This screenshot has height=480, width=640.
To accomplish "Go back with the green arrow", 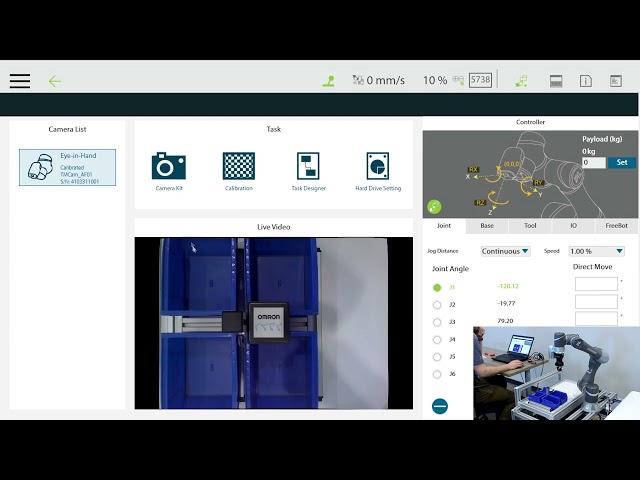I will point(55,81).
